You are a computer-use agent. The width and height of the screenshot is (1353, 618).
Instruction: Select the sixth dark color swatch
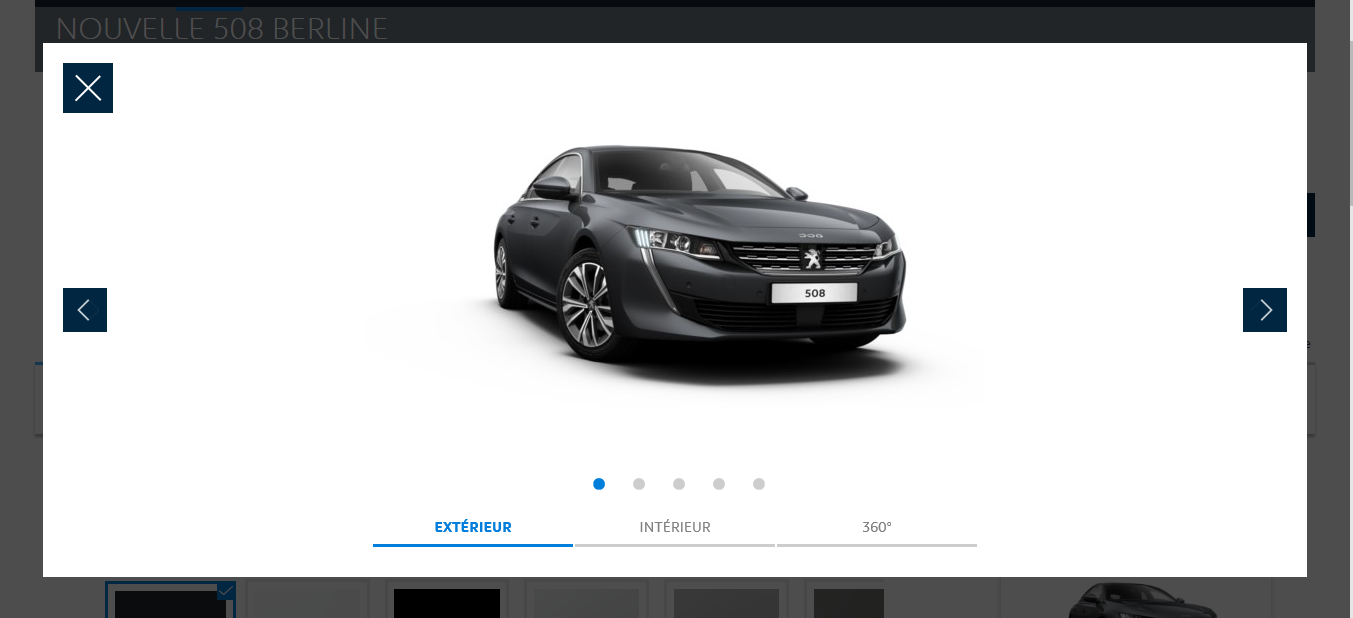point(848,602)
